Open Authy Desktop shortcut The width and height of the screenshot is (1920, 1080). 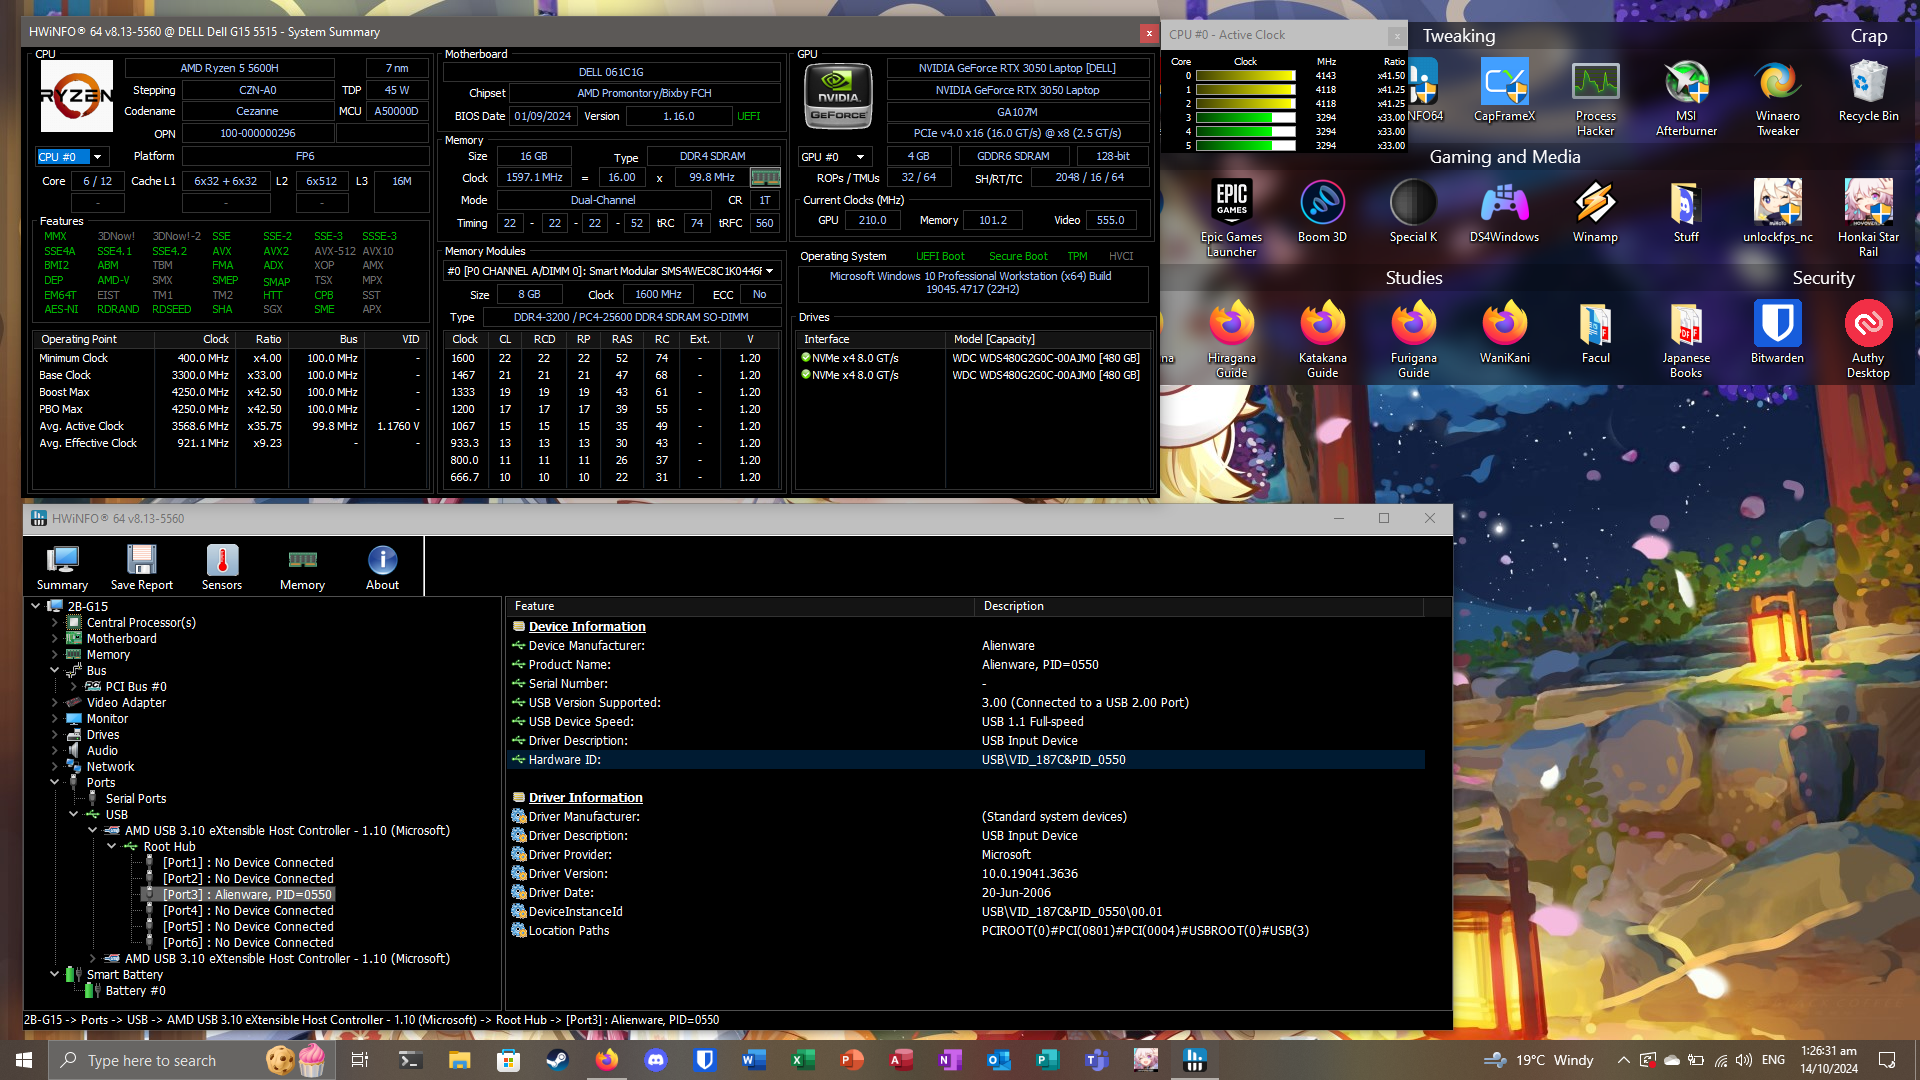(x=1868, y=340)
